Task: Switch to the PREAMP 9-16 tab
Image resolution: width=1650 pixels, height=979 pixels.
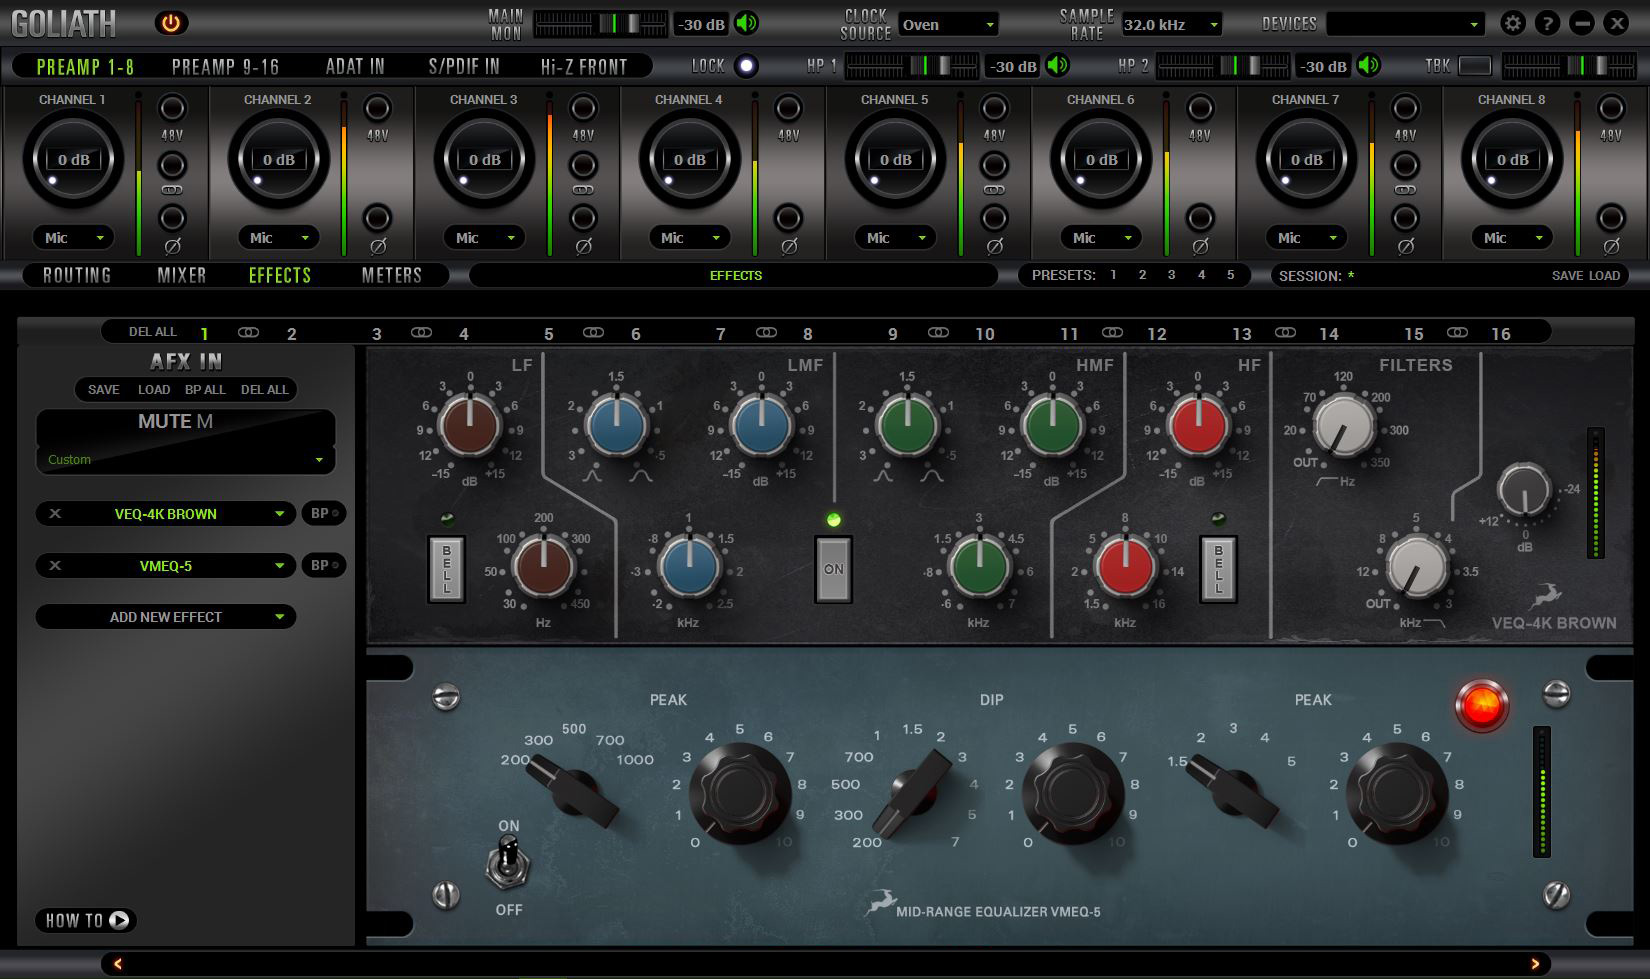Action: click(x=224, y=66)
